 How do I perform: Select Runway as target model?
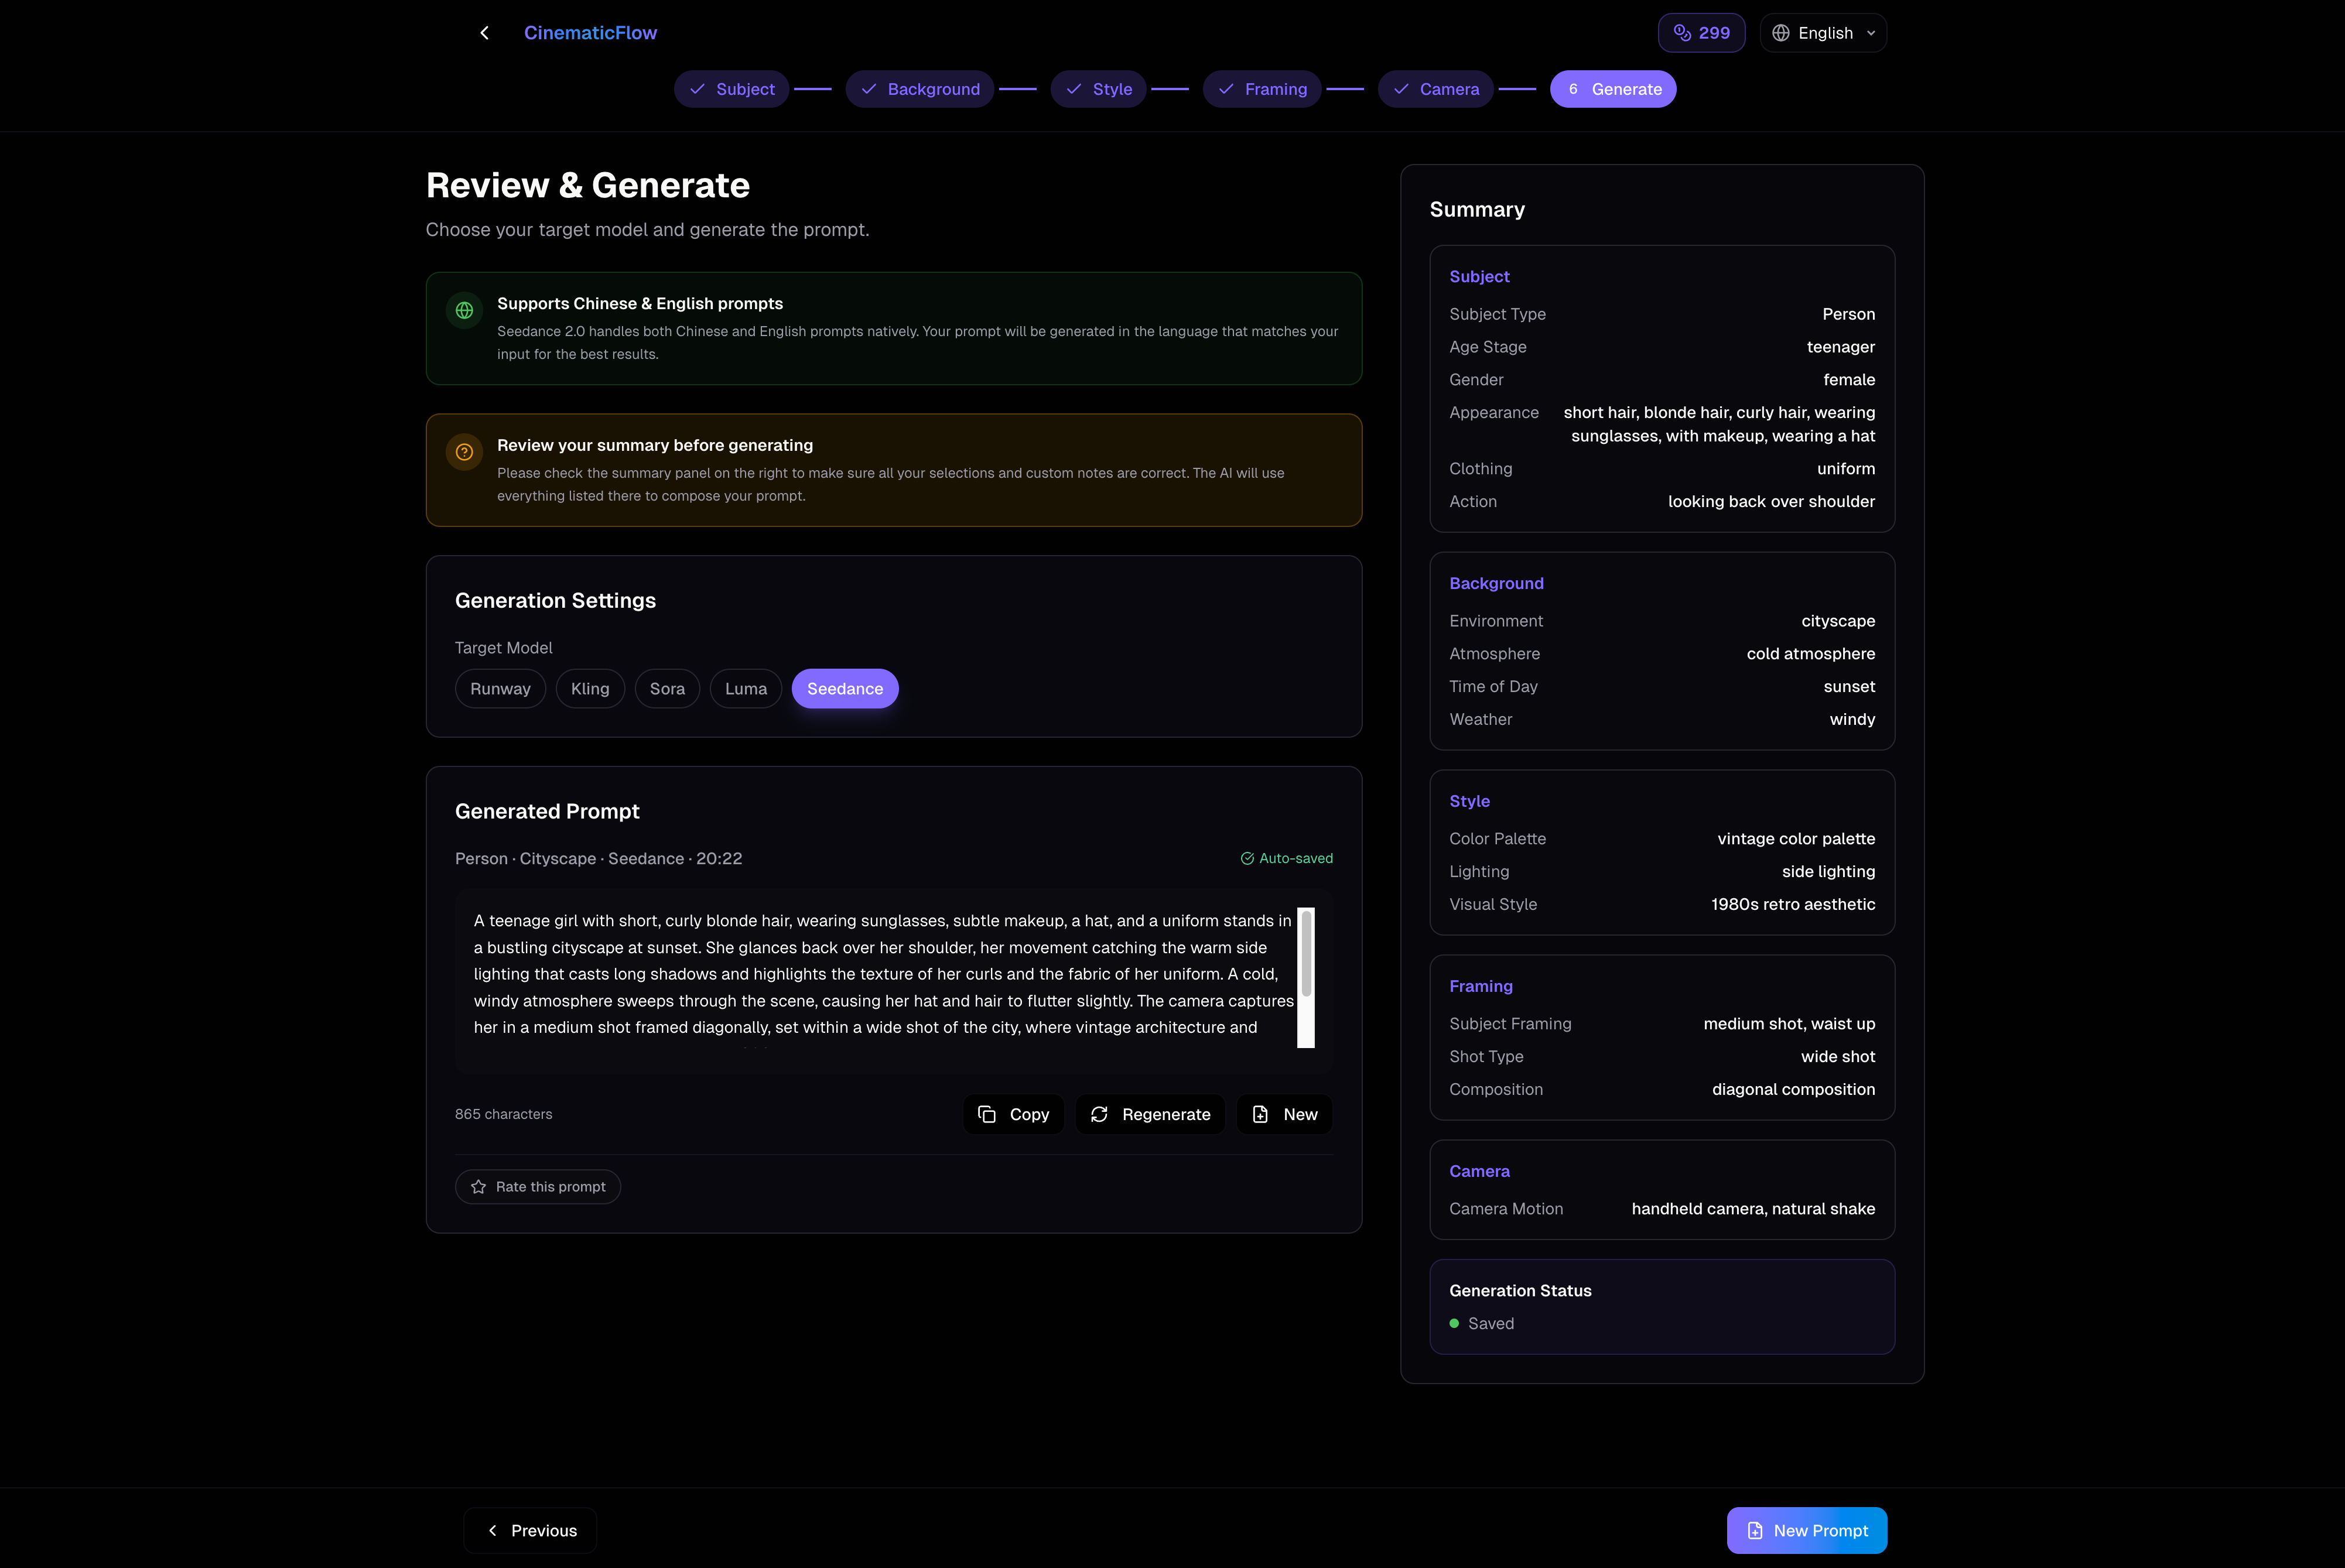[x=500, y=689]
